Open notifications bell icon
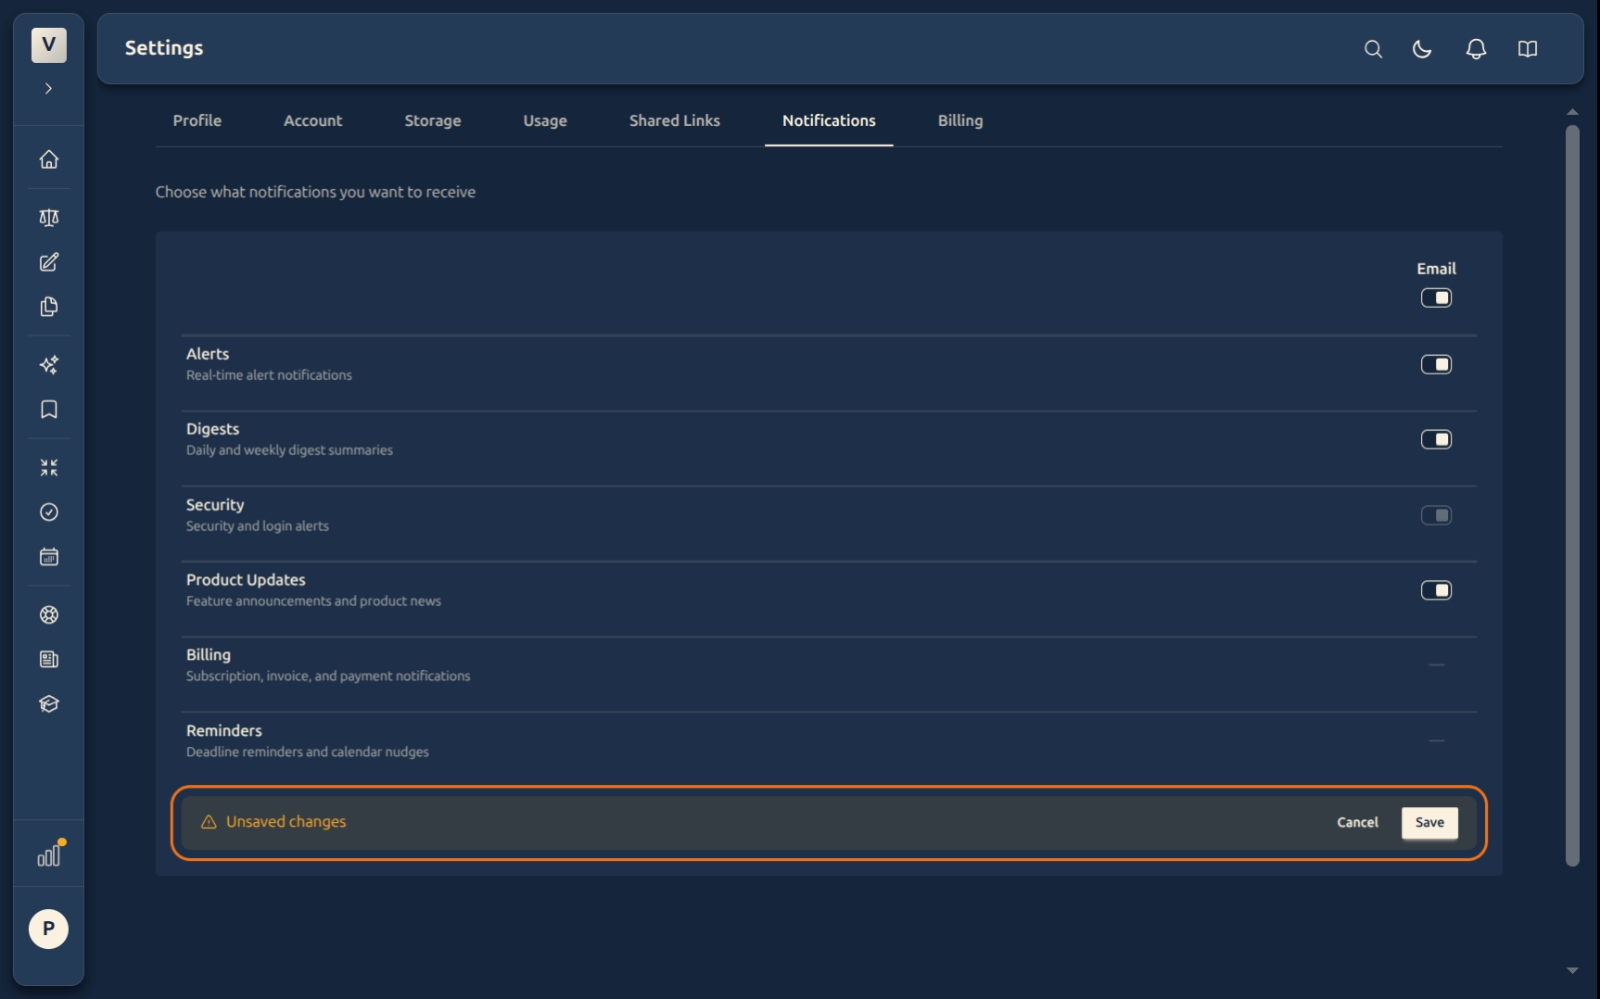Screen dimensions: 1600x999 (x=1476, y=49)
